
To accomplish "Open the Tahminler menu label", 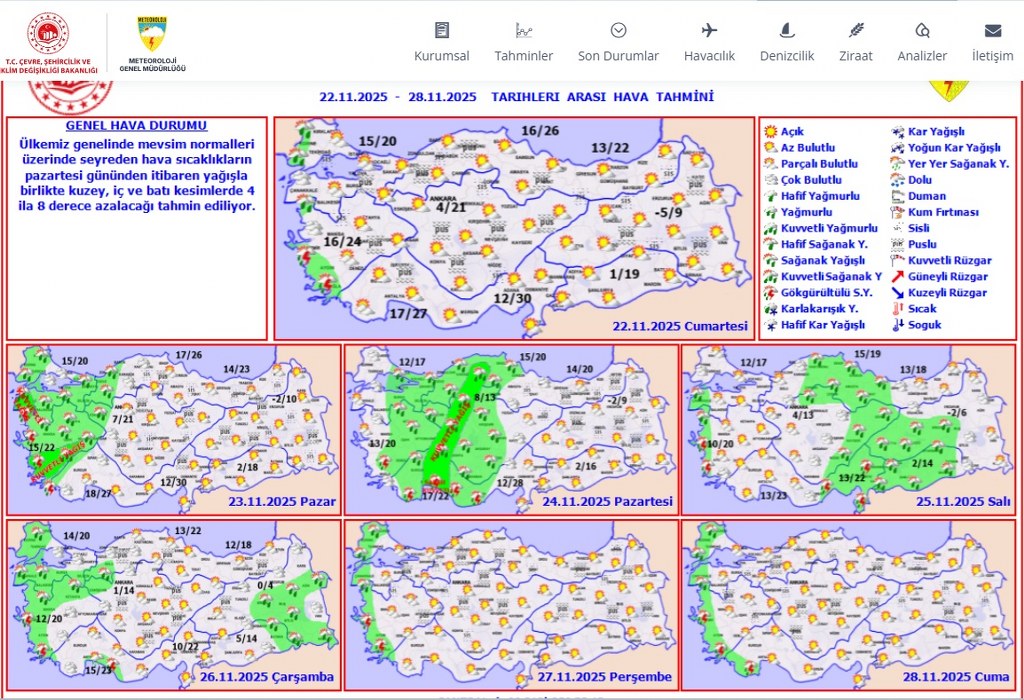I will (x=523, y=56).
